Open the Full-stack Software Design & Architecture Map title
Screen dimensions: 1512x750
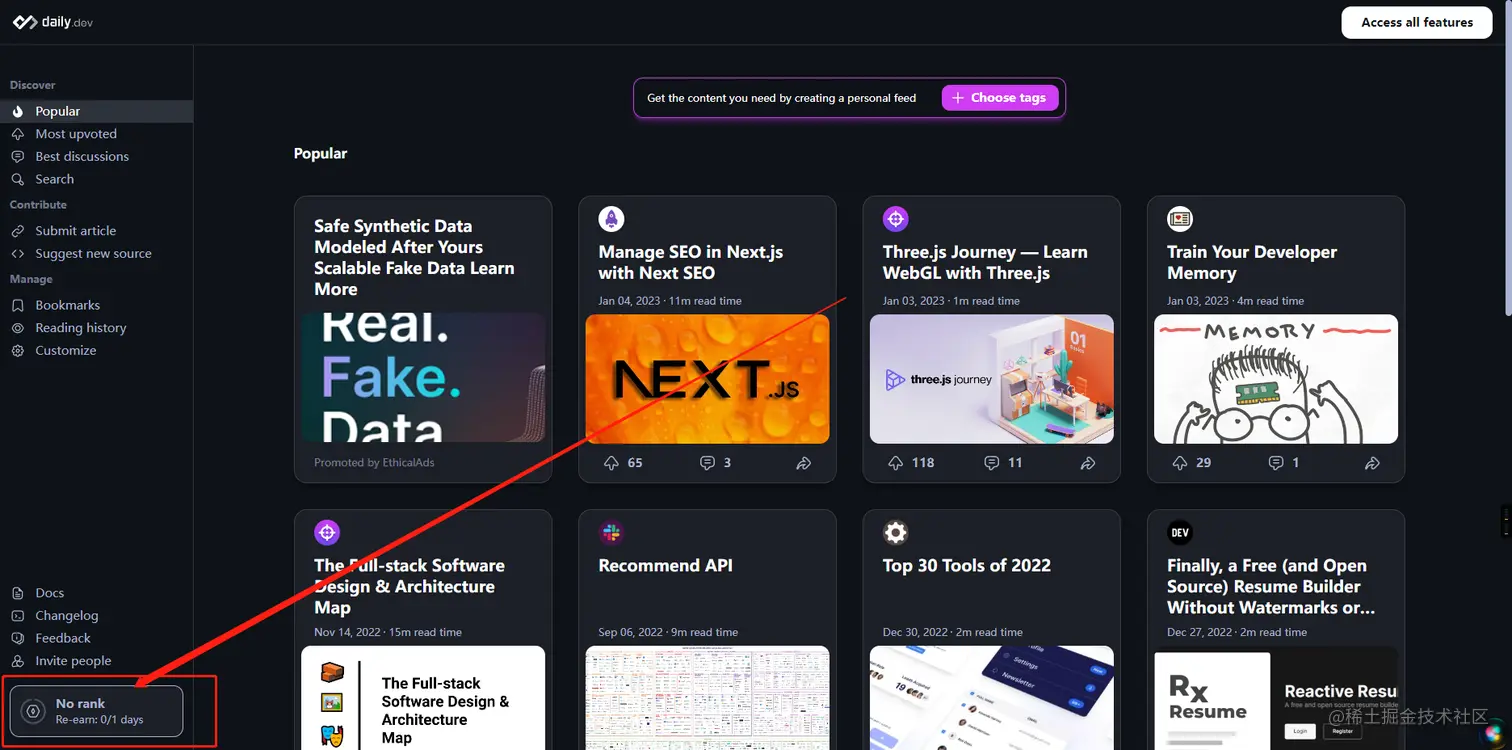point(409,586)
